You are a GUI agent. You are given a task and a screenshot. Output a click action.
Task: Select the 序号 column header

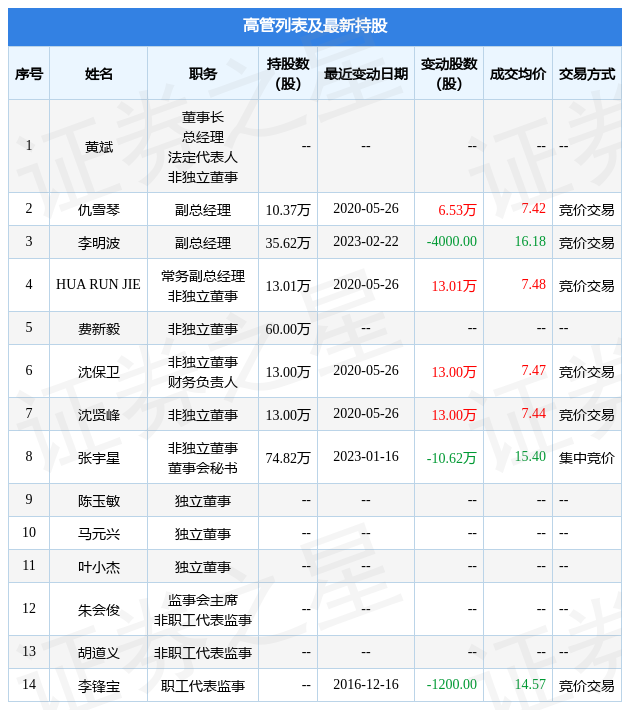(x=29, y=74)
